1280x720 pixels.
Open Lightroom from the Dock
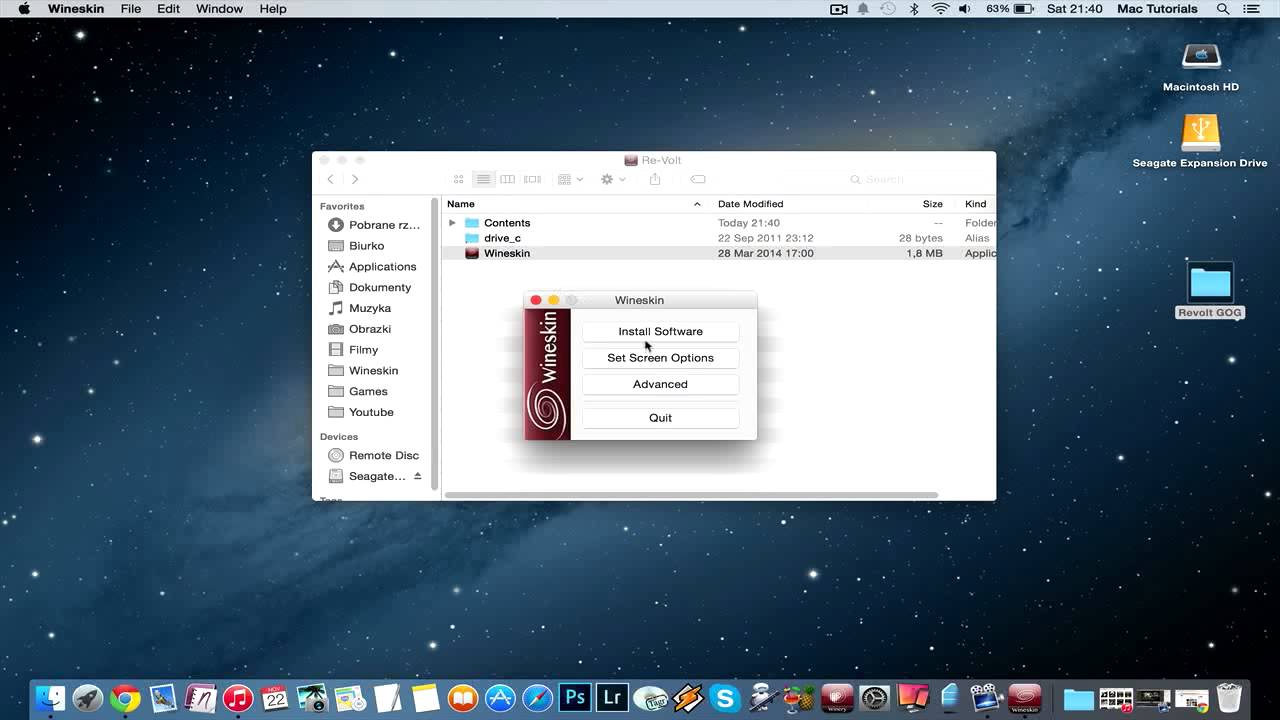click(612, 698)
